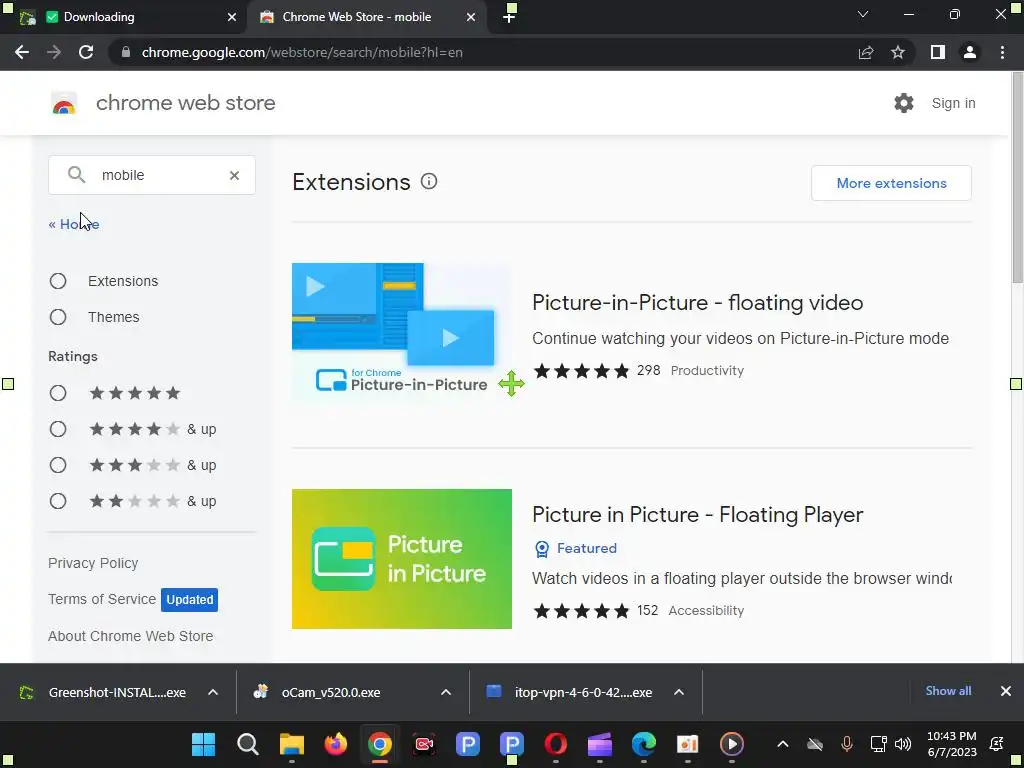Open taskbar Search magnifier

coord(248,744)
